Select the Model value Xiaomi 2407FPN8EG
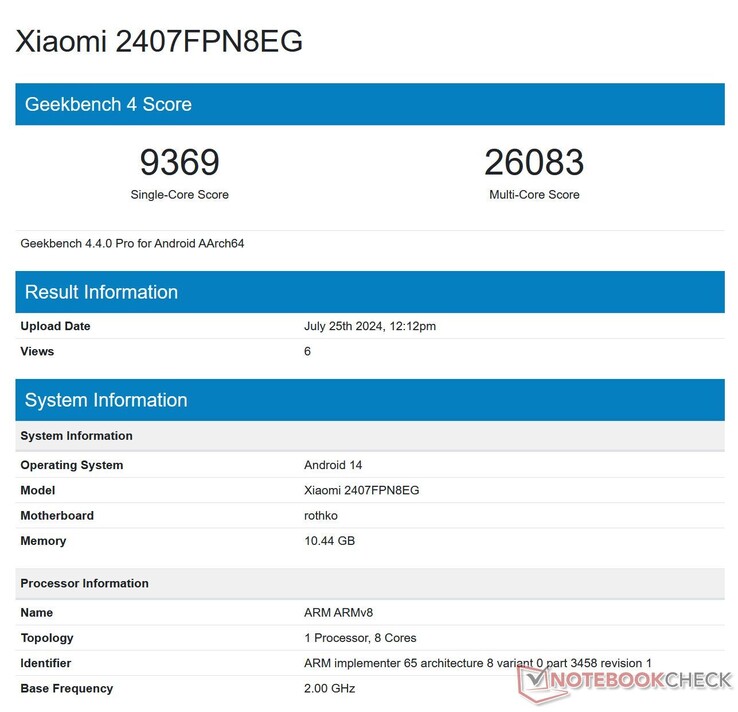This screenshot has width=738, height=712. click(x=361, y=490)
